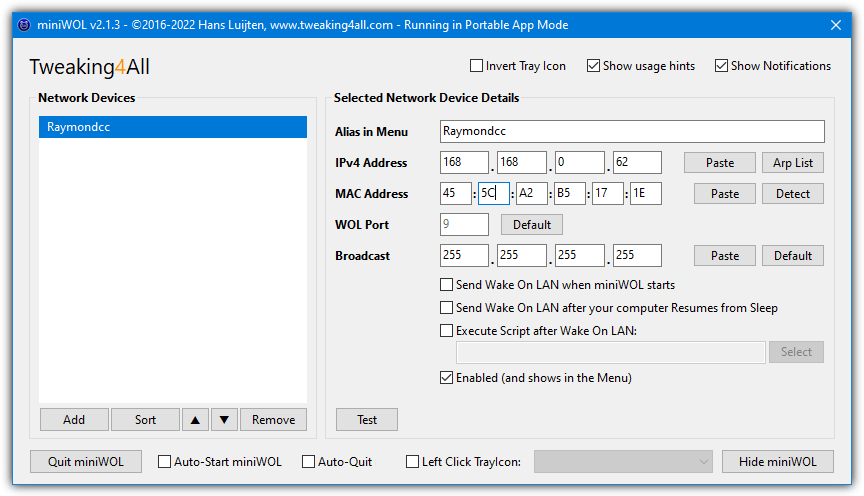Click the Alias in Menu text field
Image resolution: width=864 pixels, height=496 pixels.
[x=632, y=131]
